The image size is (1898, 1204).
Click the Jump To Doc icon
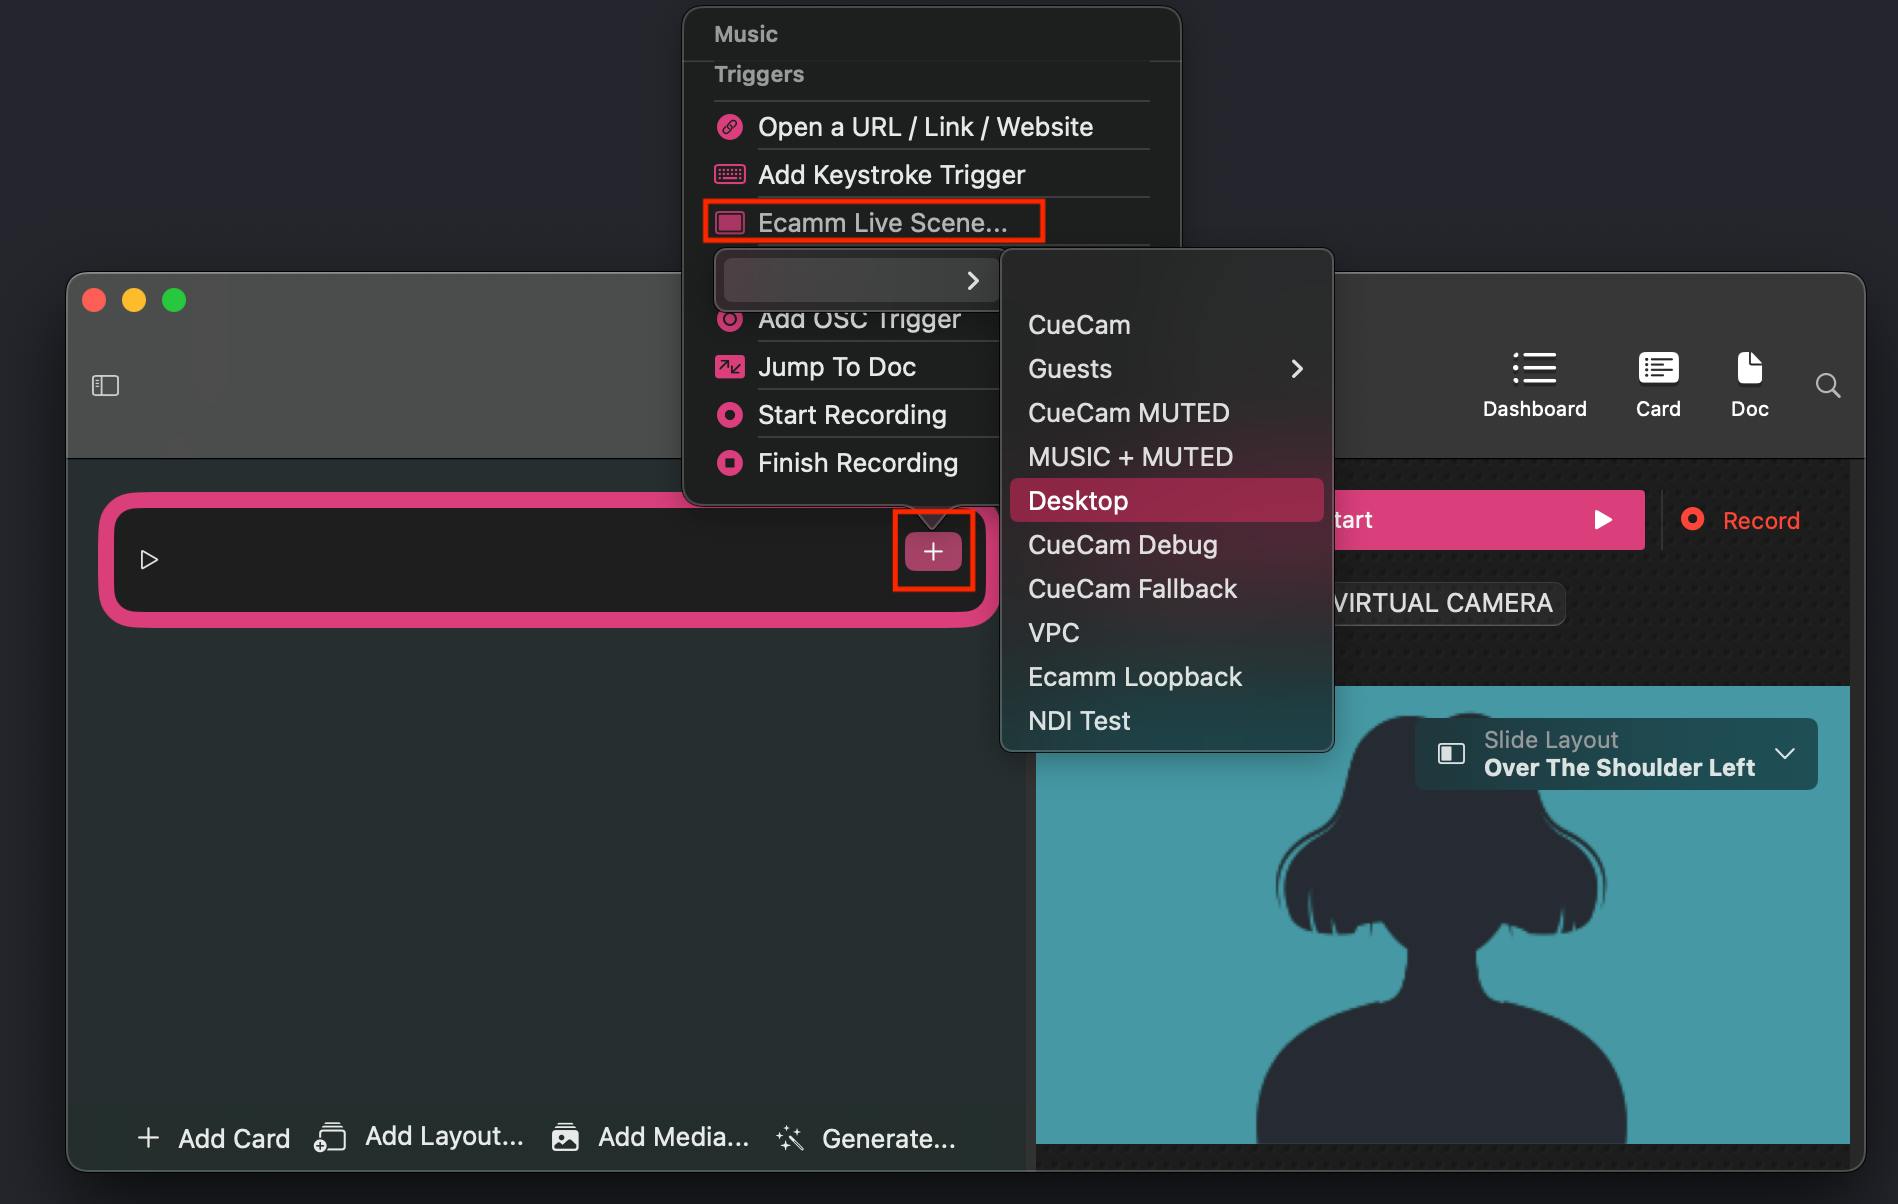pyautogui.click(x=730, y=367)
